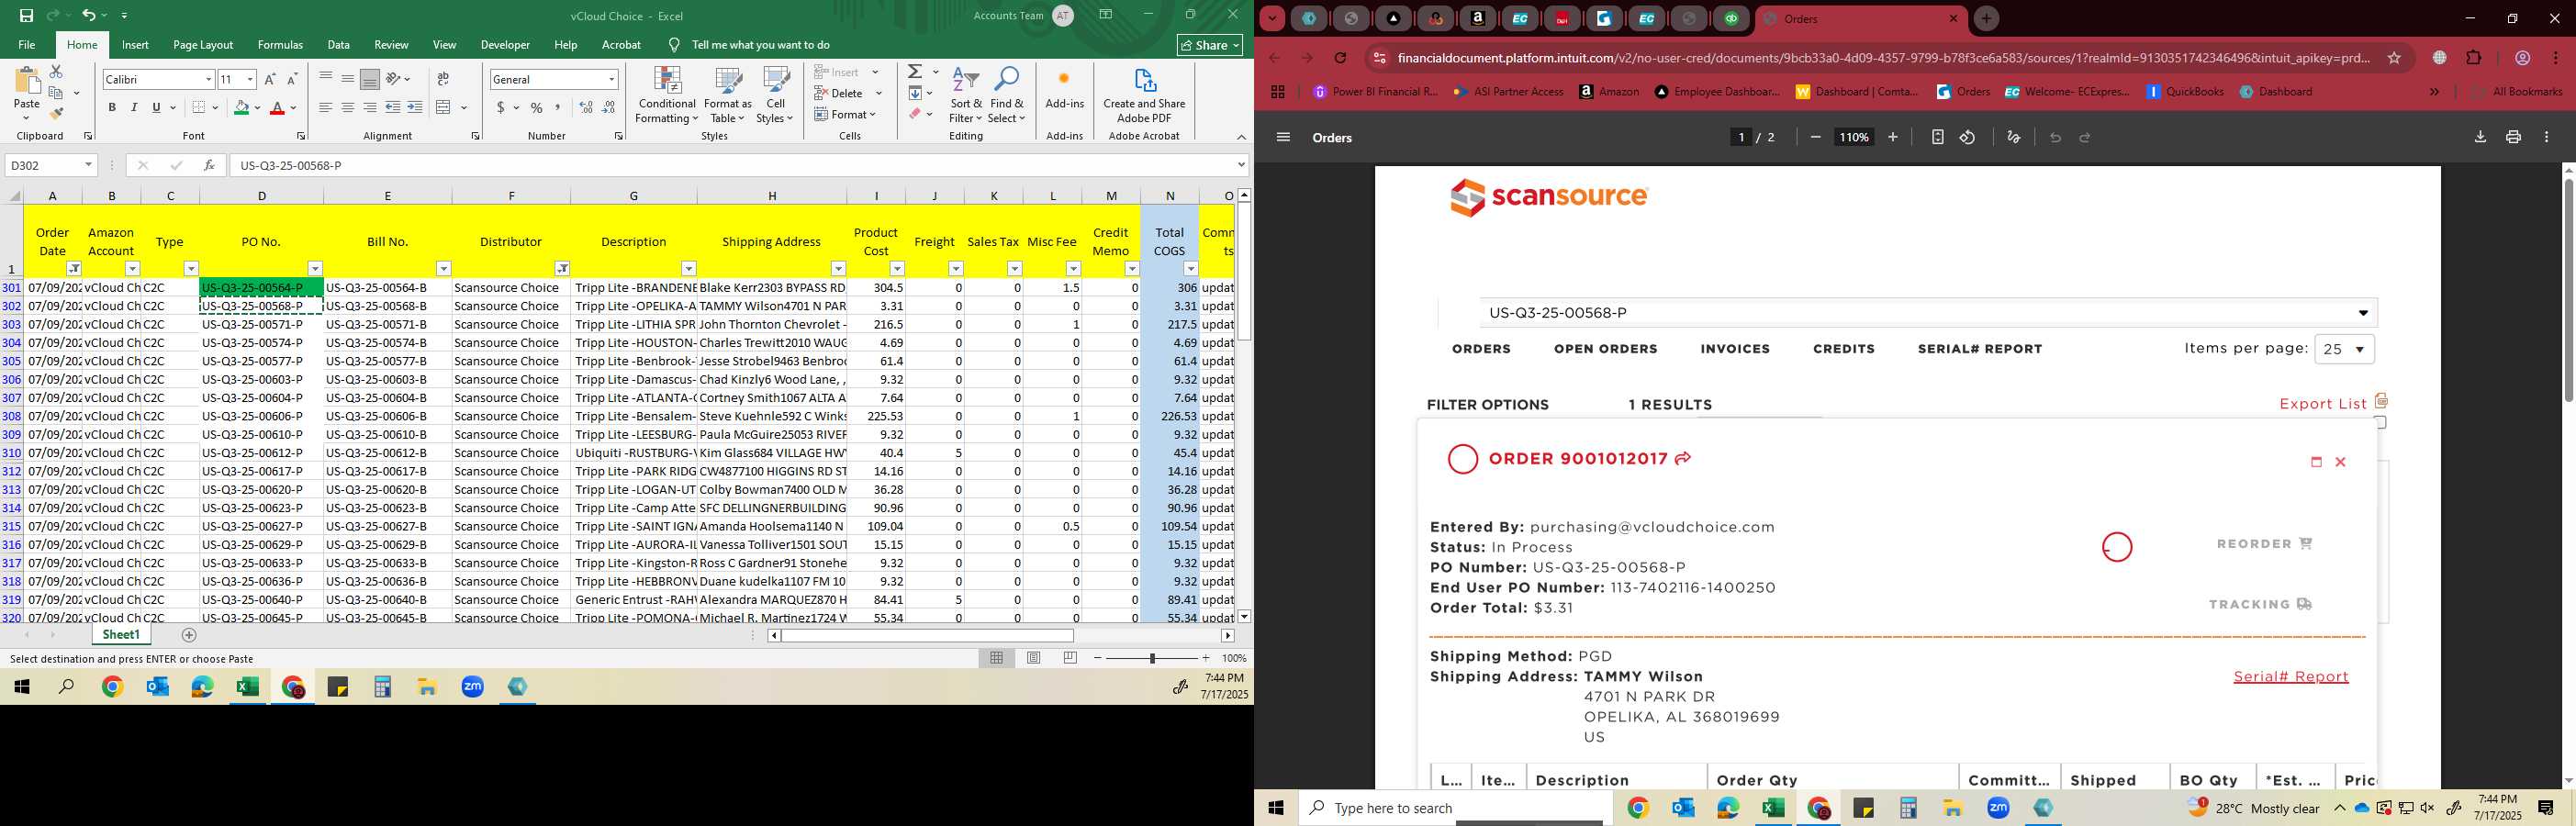Click the Cut scissors icon in Excel

click(x=56, y=72)
